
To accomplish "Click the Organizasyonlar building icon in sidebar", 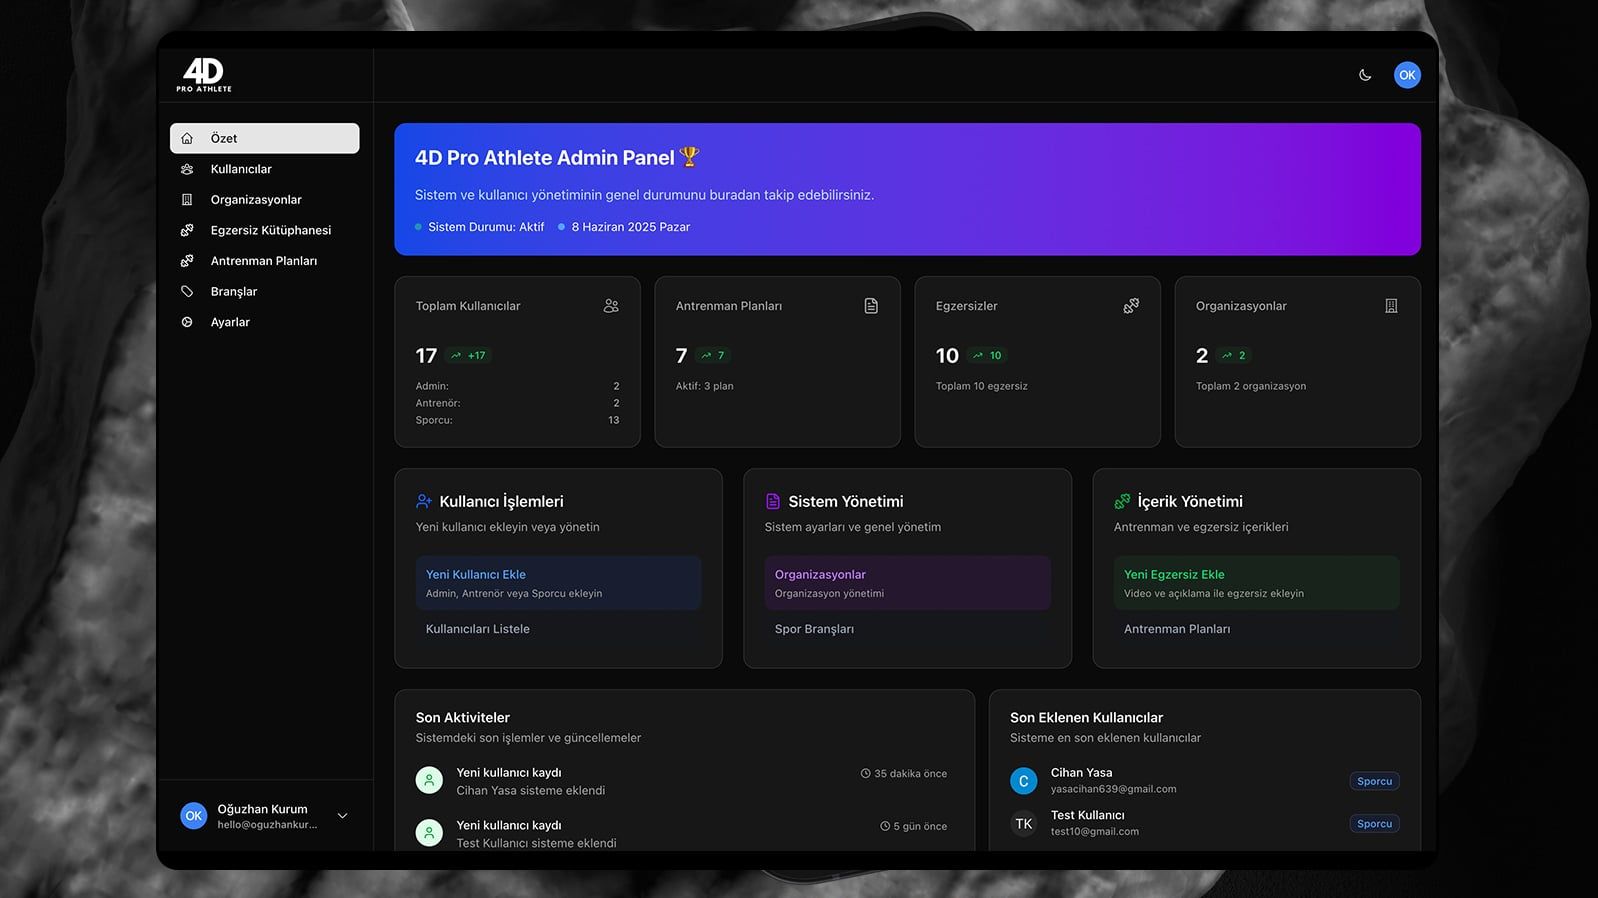I will coord(187,200).
